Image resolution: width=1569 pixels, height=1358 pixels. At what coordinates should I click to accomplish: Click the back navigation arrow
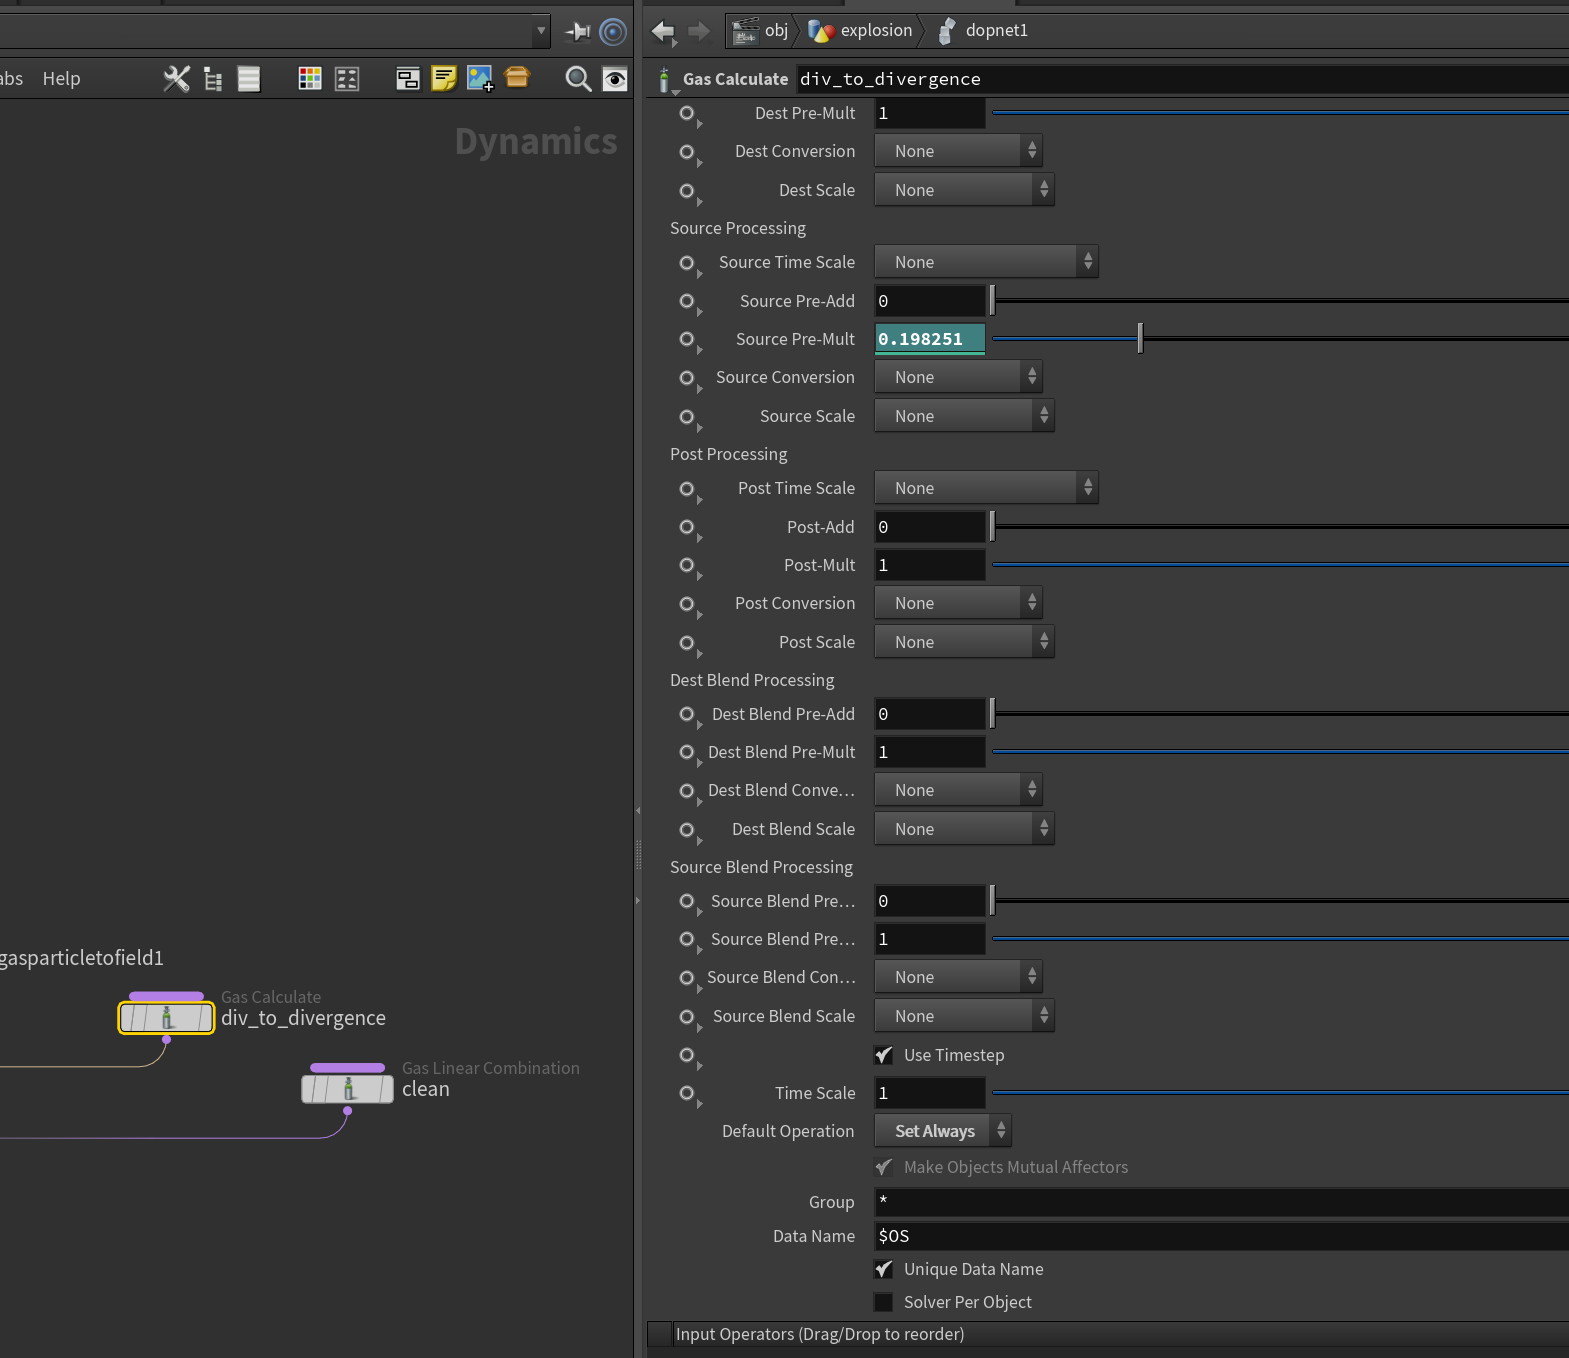coord(663,31)
